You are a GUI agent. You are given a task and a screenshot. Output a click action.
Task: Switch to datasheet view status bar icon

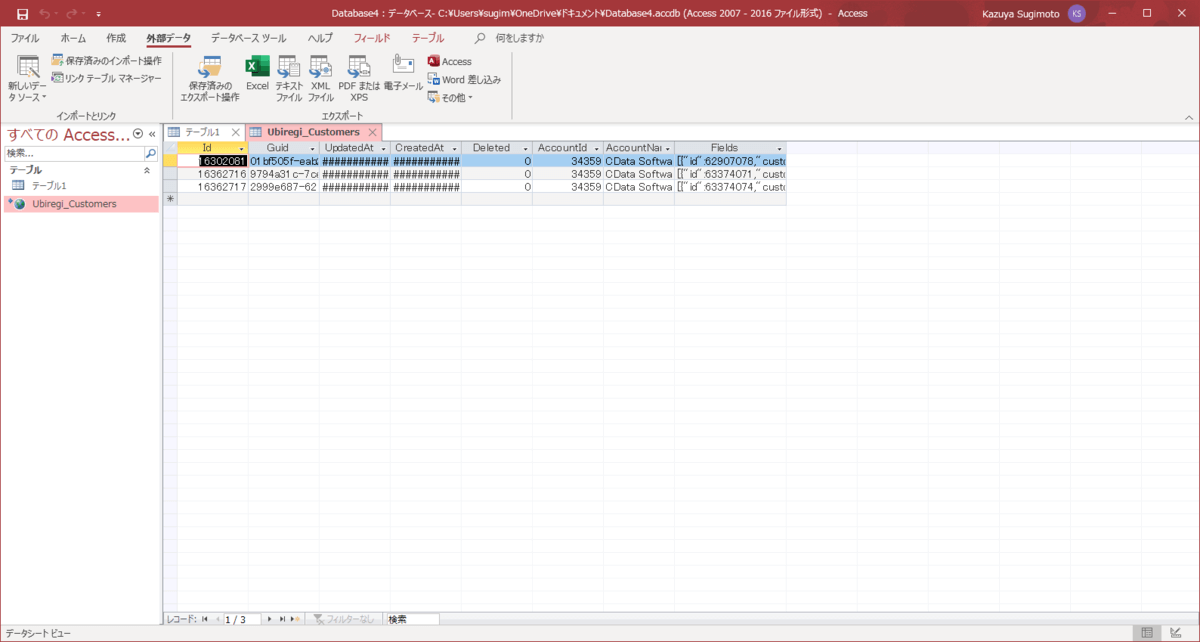[1147, 633]
